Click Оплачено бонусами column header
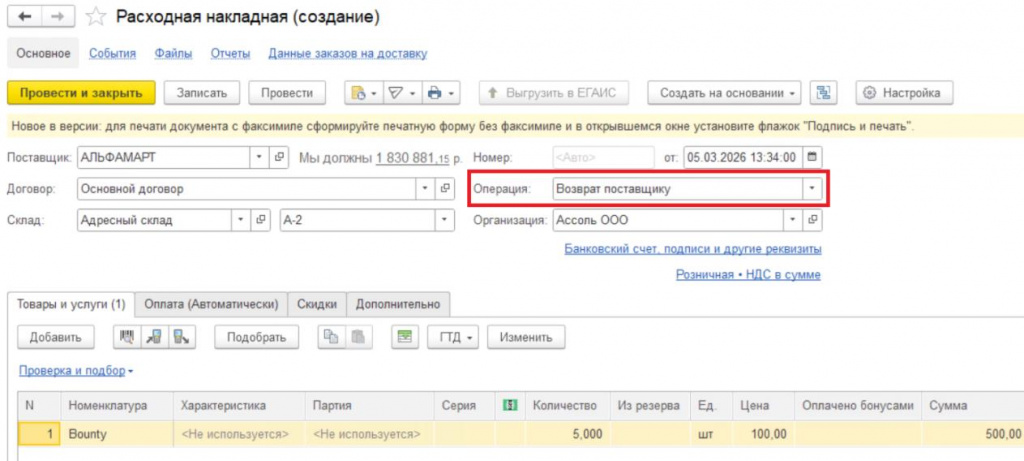Image resolution: width=1024 pixels, height=461 pixels. (858, 405)
